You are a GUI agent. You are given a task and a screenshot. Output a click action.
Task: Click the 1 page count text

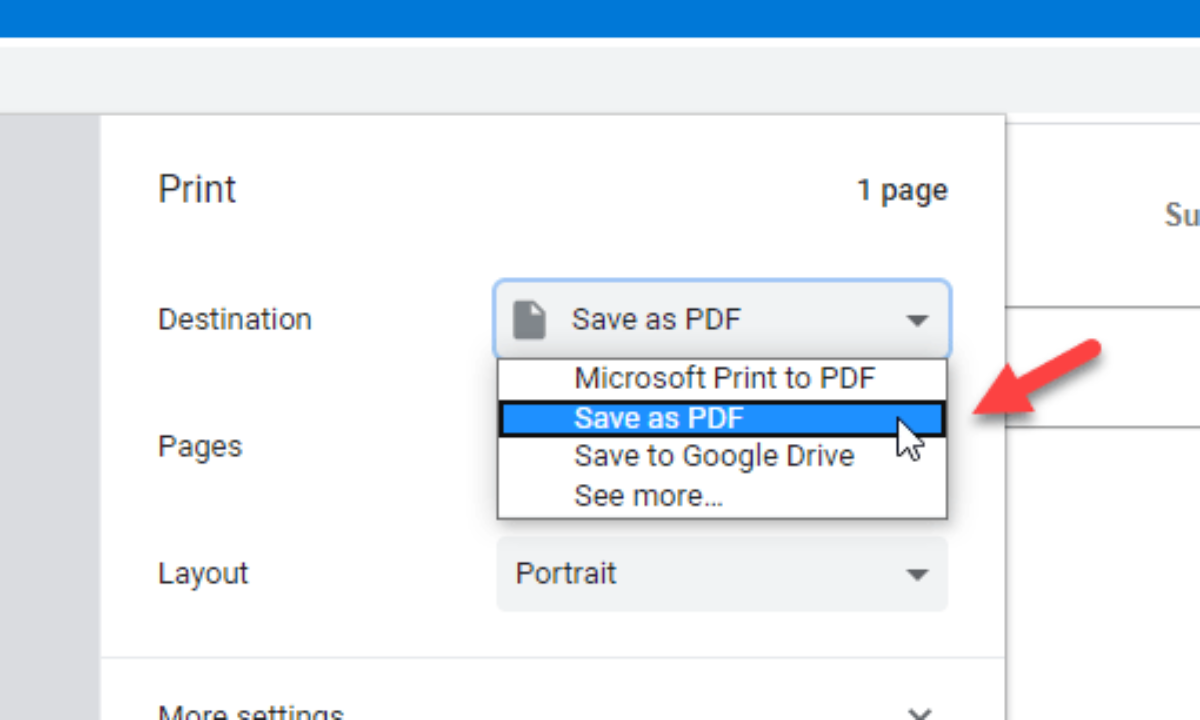pyautogui.click(x=902, y=190)
